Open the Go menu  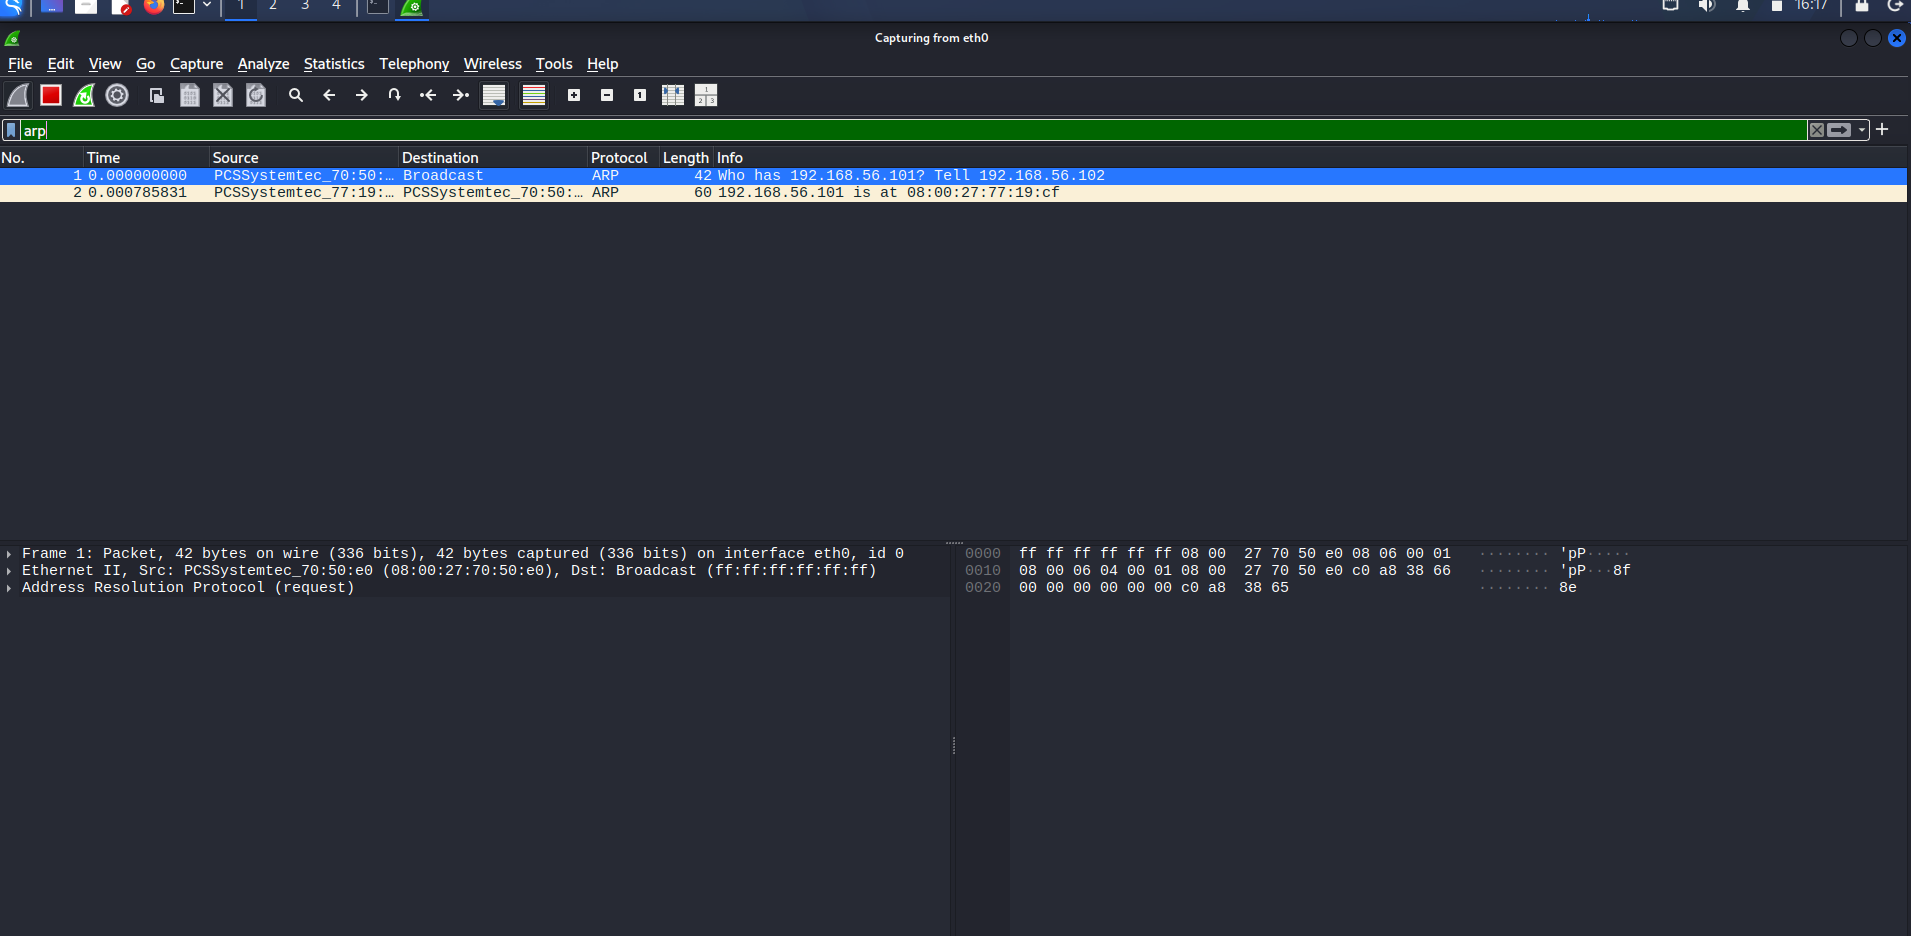[x=146, y=64]
